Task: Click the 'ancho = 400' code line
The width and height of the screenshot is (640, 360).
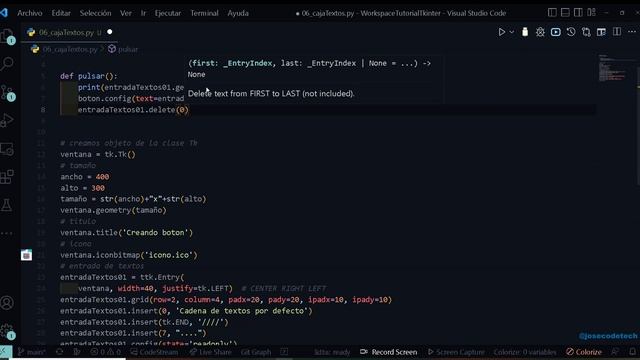Action: (84, 177)
